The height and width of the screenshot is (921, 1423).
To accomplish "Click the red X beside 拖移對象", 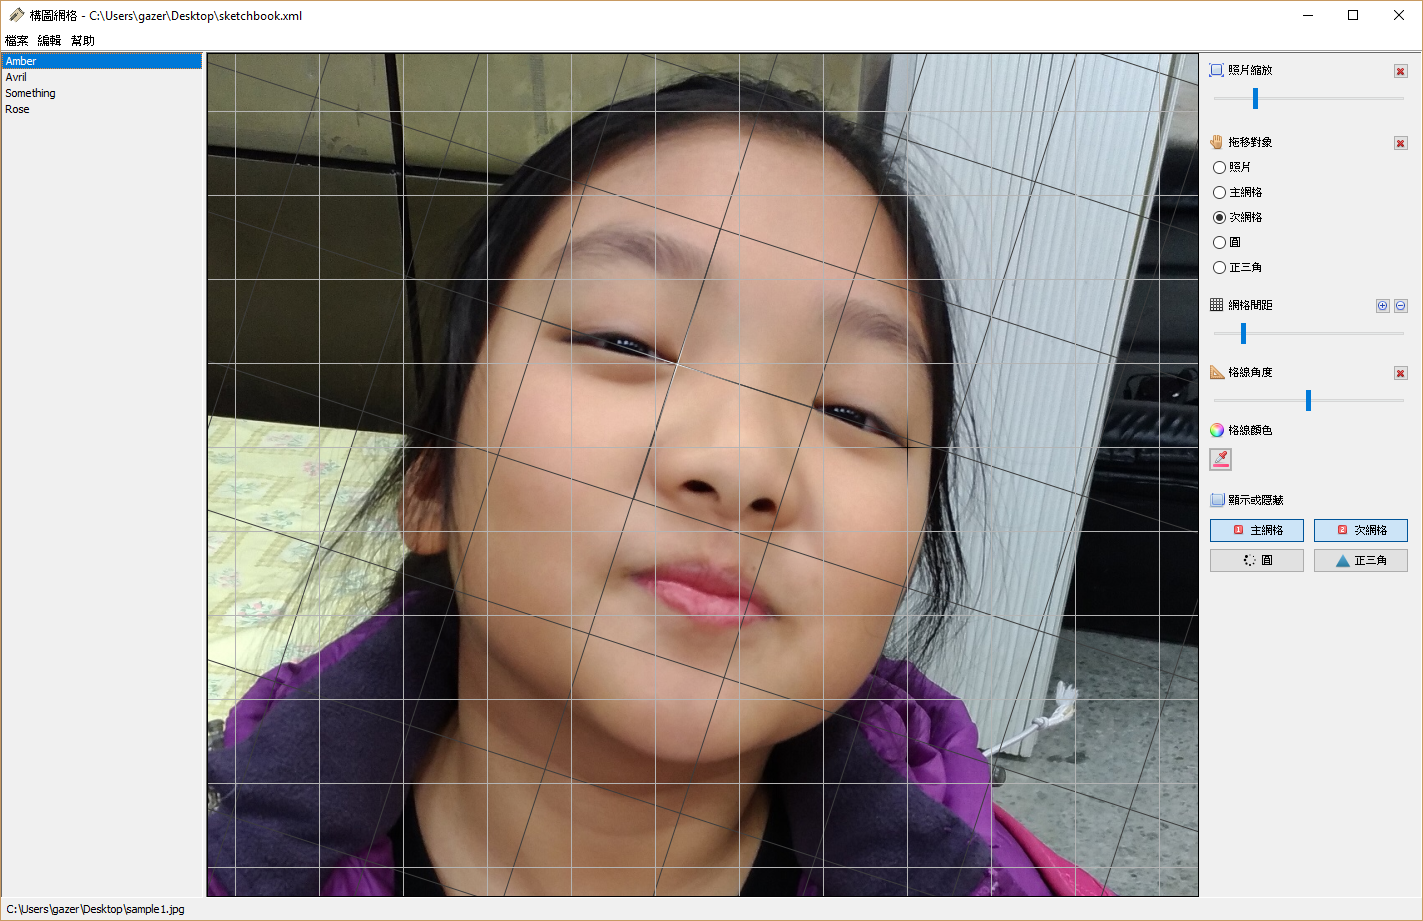I will [1400, 143].
